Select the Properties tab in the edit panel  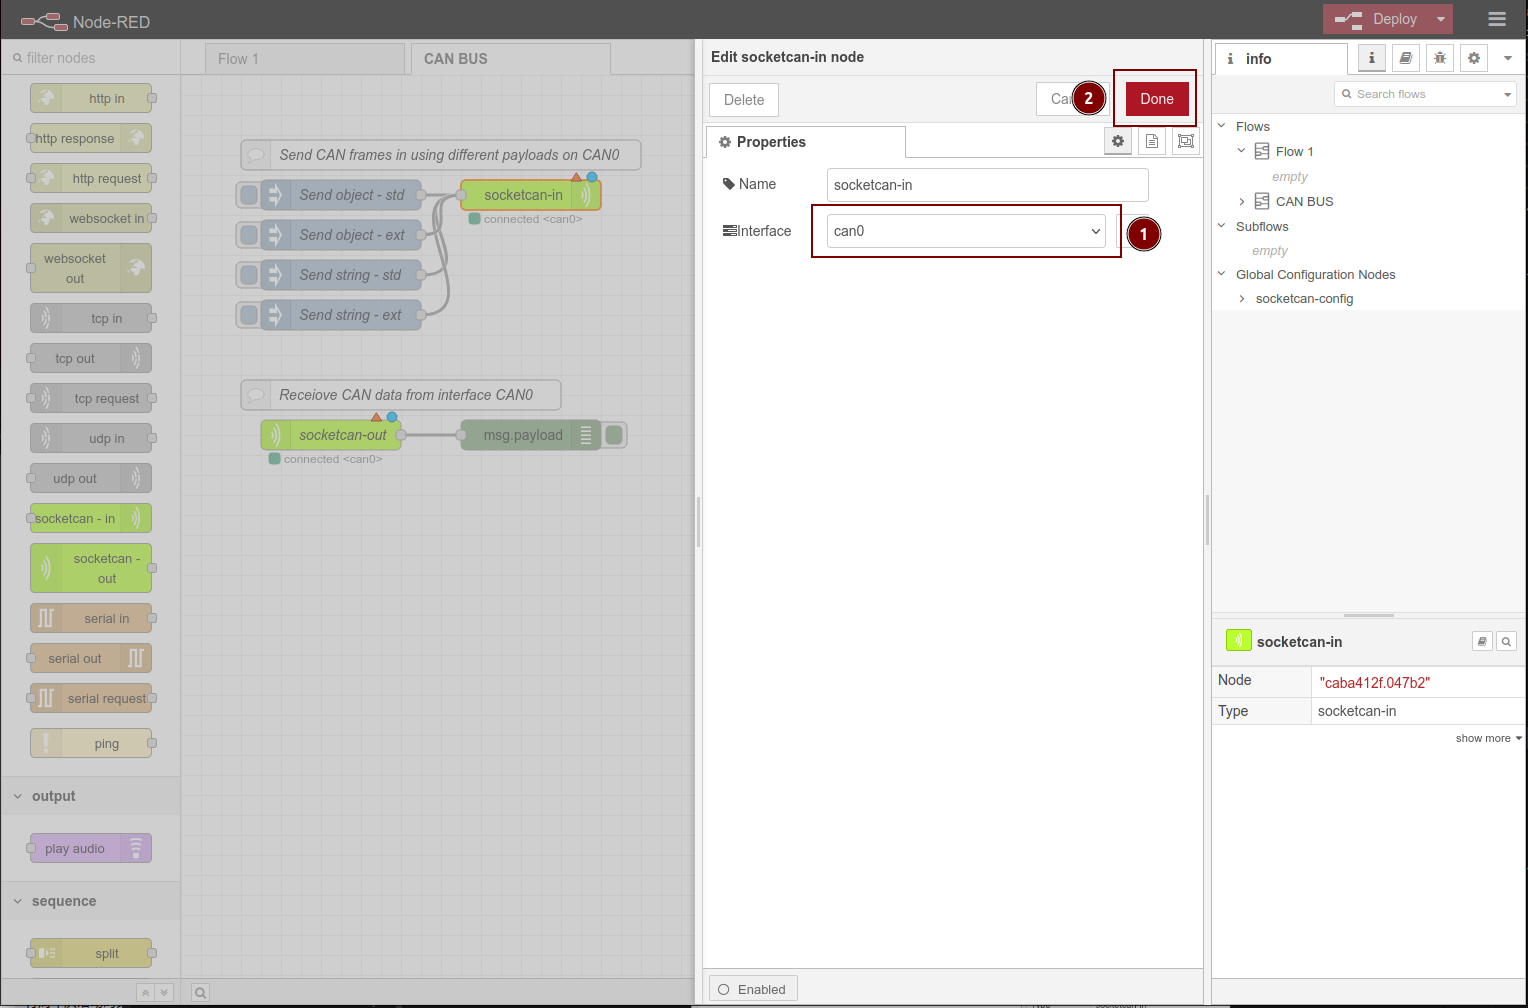click(806, 141)
